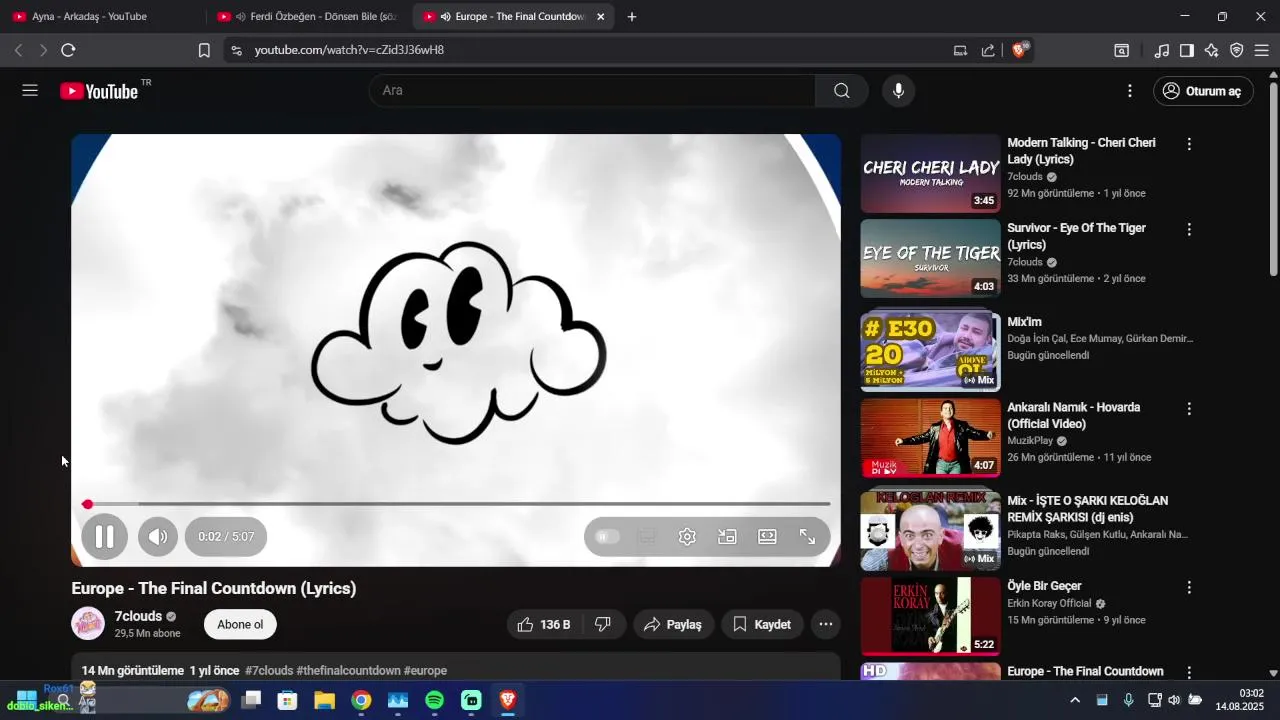Click the red video progress bar scrubber
The width and height of the screenshot is (1280, 720).
point(88,504)
